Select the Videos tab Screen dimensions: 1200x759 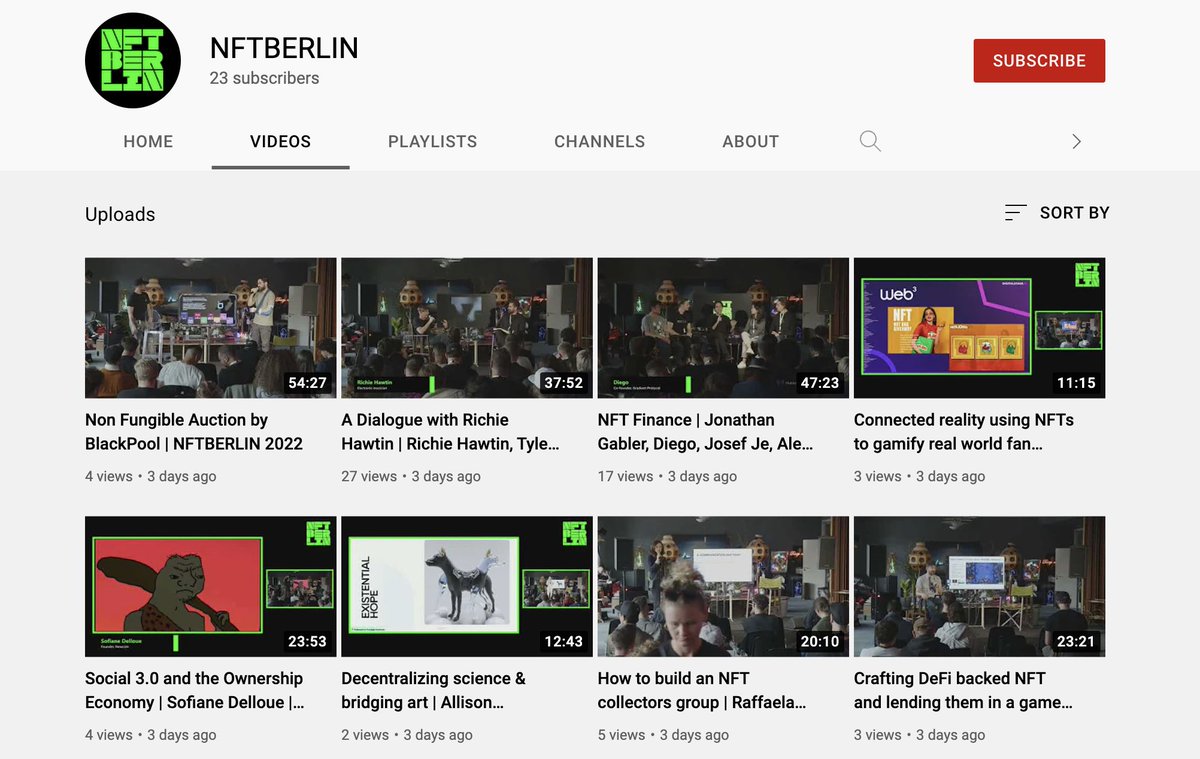click(280, 141)
